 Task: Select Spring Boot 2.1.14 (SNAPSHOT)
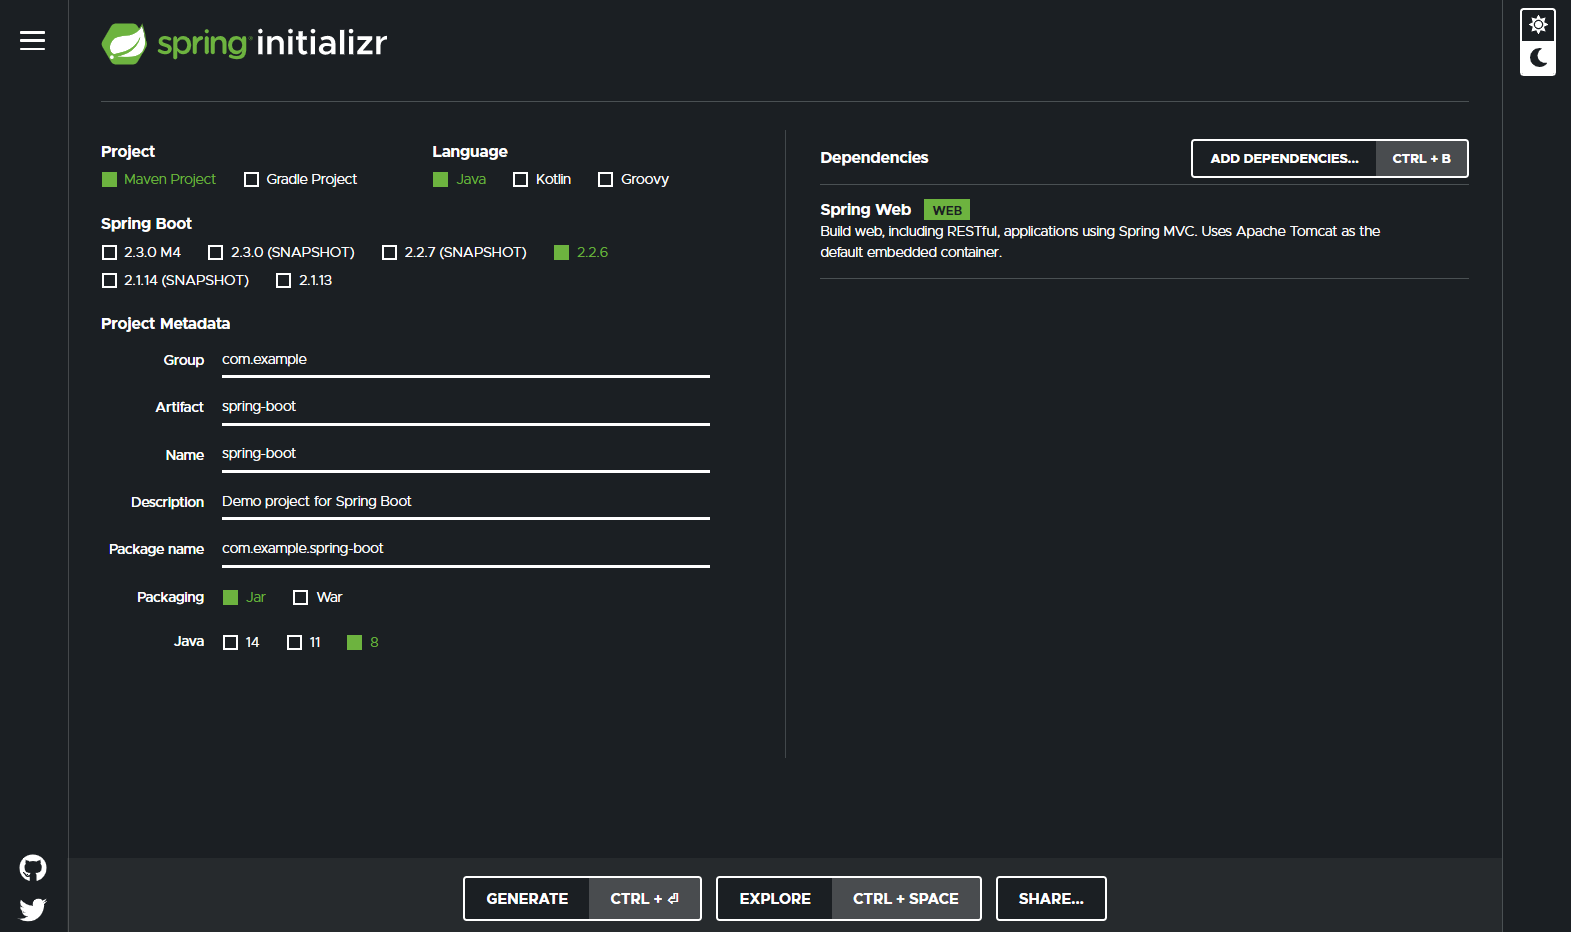pos(176,280)
